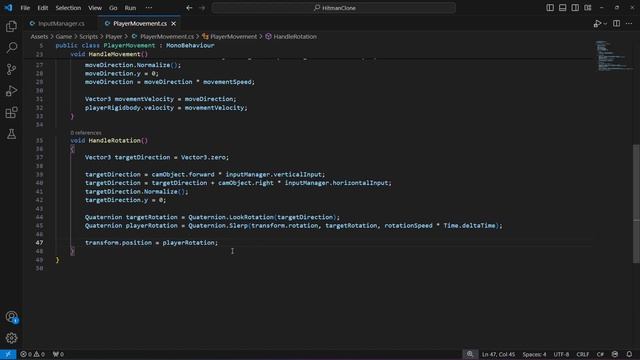Expand the run button dropdown arrow
The height and width of the screenshot is (360, 640).
click(x=605, y=24)
